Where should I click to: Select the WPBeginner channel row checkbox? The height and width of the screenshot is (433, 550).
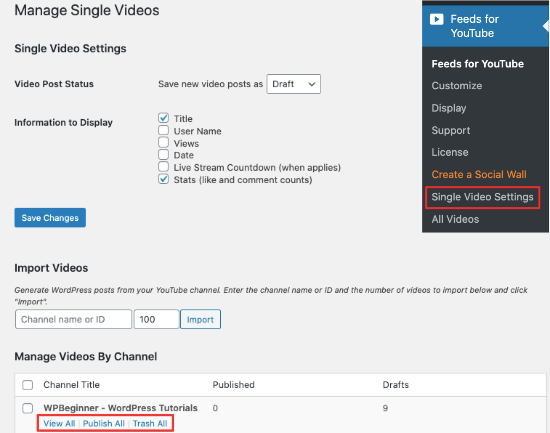click(x=28, y=408)
